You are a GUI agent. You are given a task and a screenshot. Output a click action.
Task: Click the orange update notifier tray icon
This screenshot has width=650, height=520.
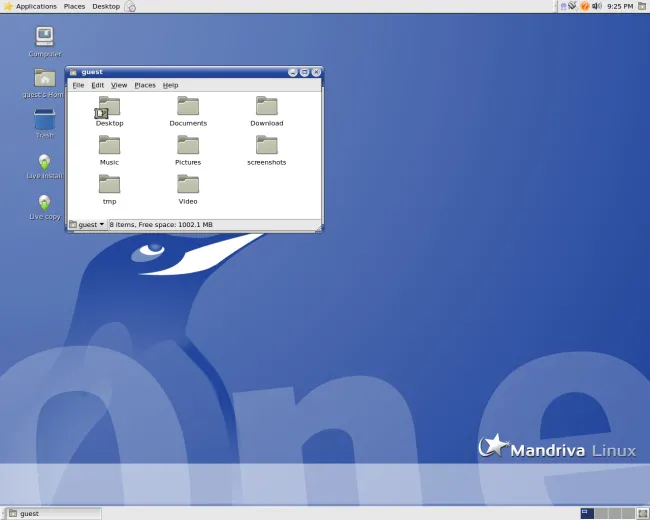[585, 6]
